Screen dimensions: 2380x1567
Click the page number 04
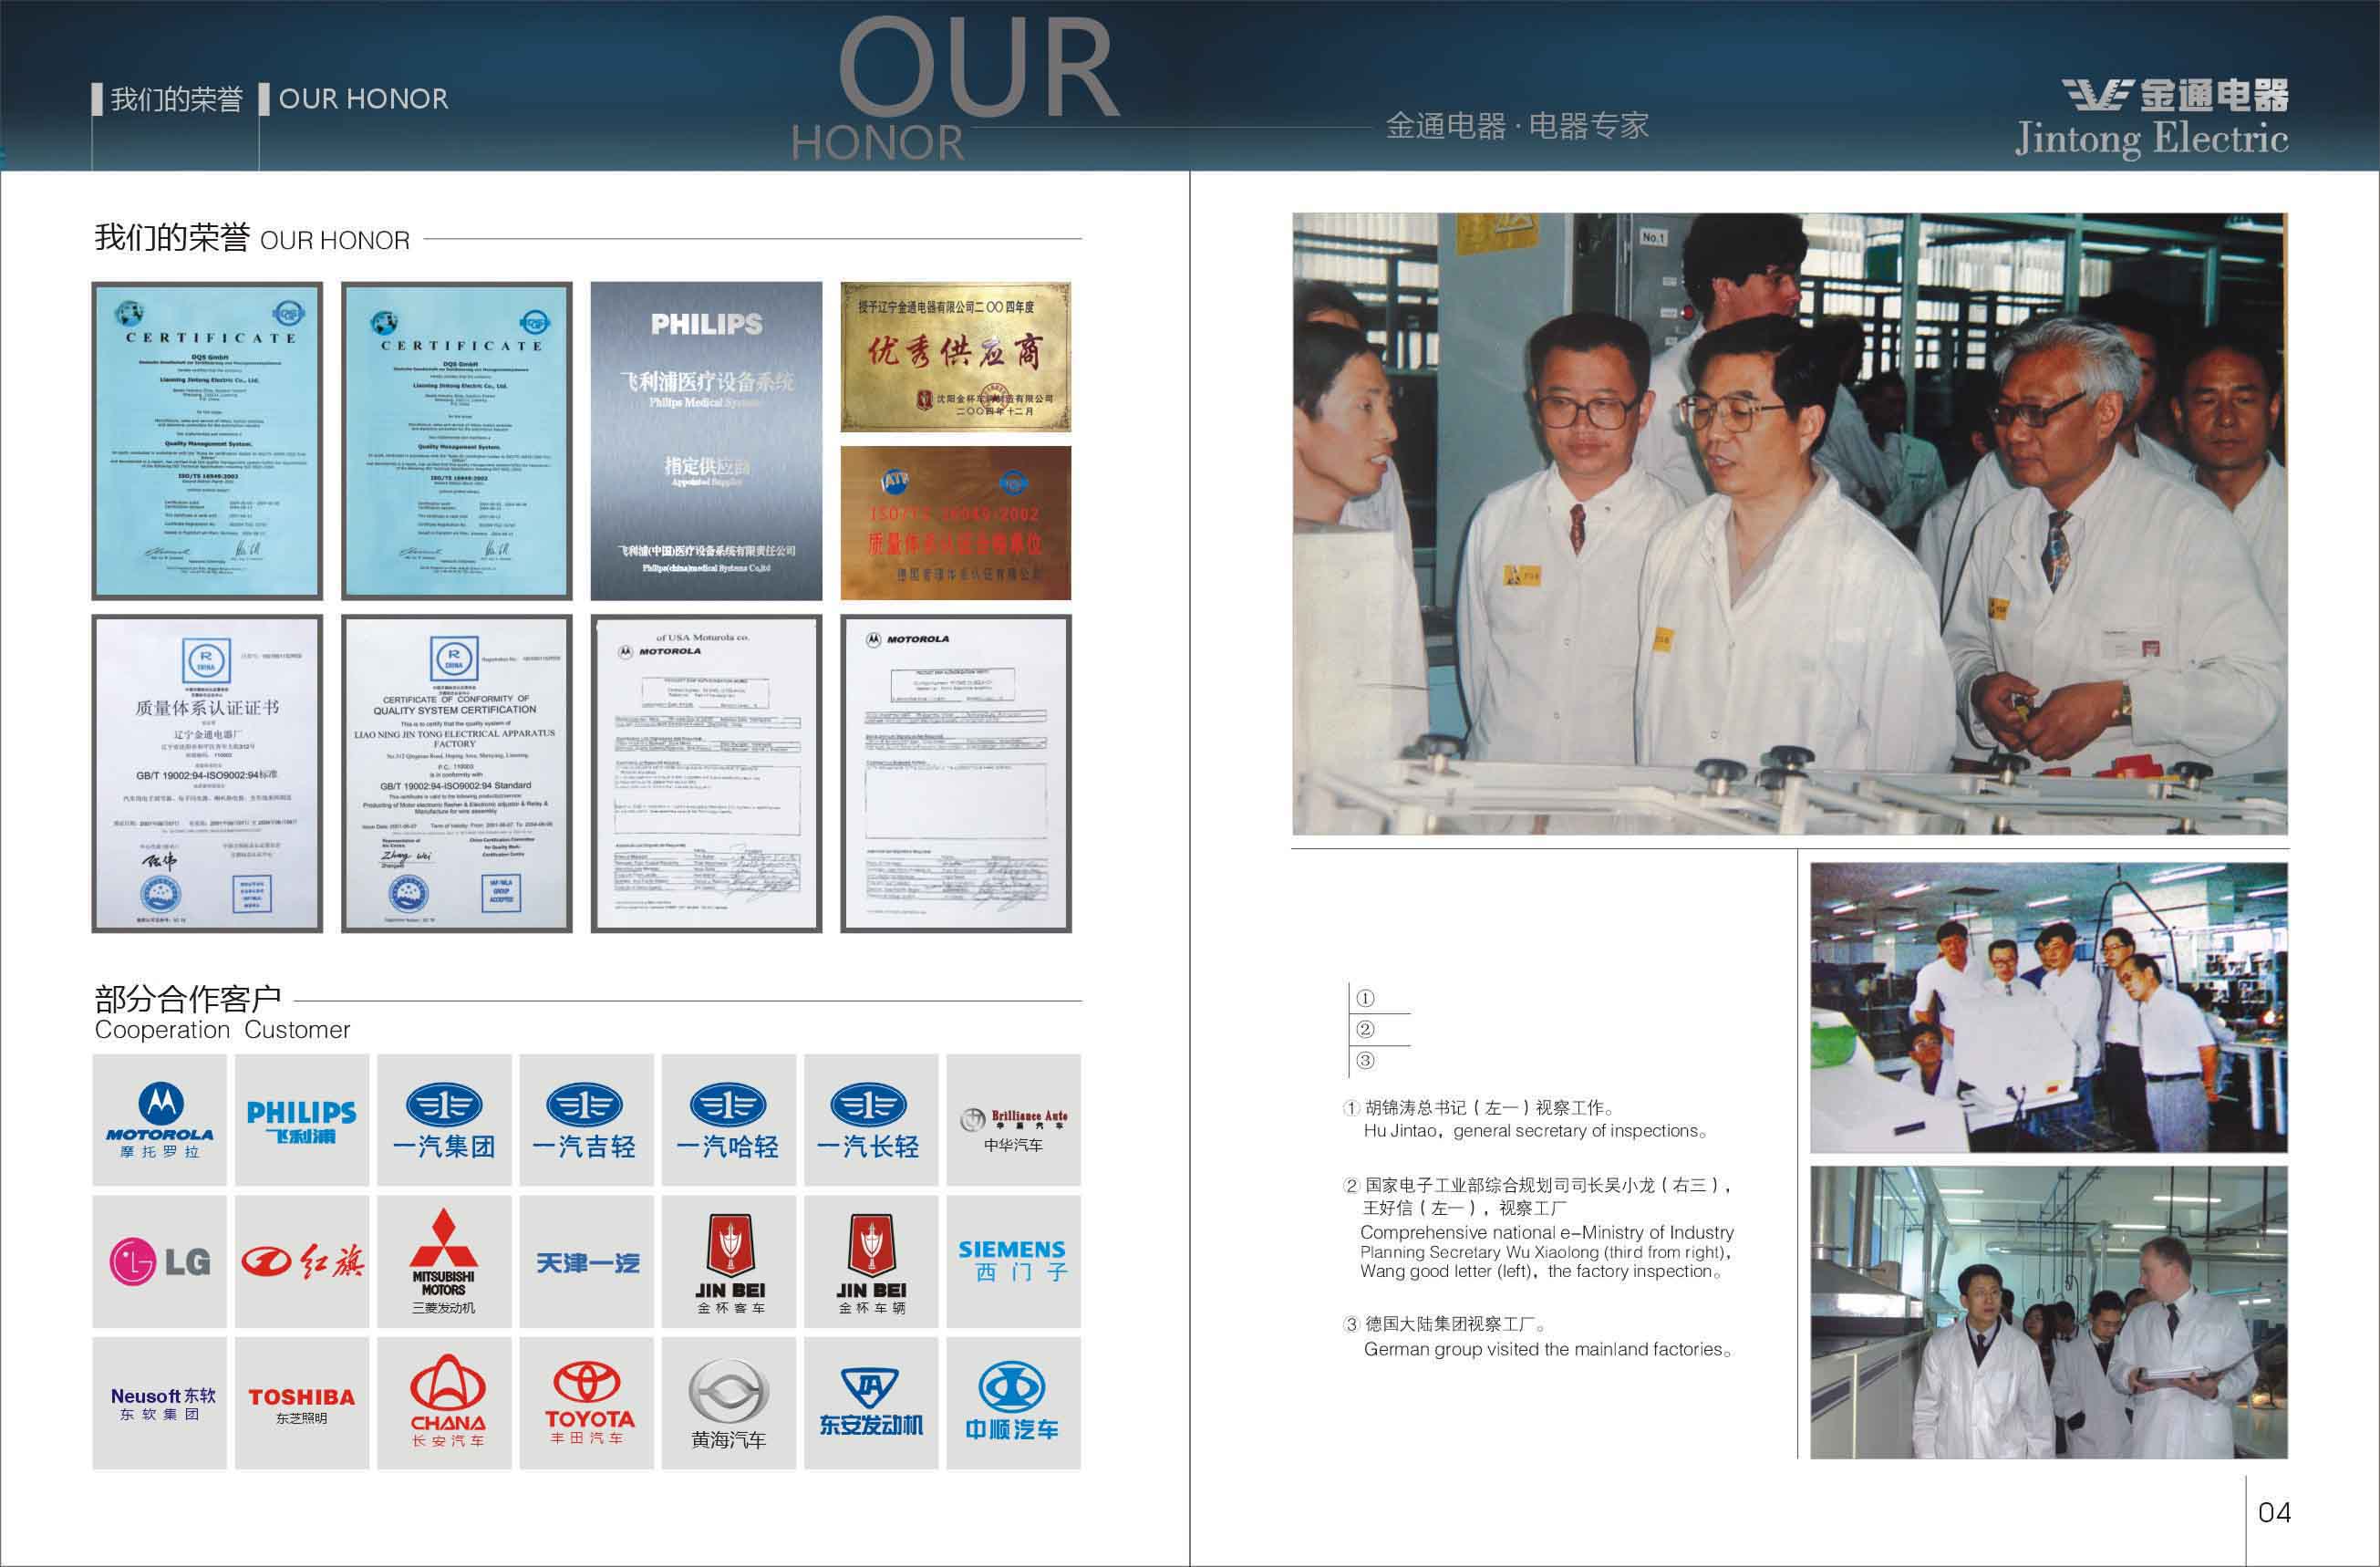click(2275, 1512)
